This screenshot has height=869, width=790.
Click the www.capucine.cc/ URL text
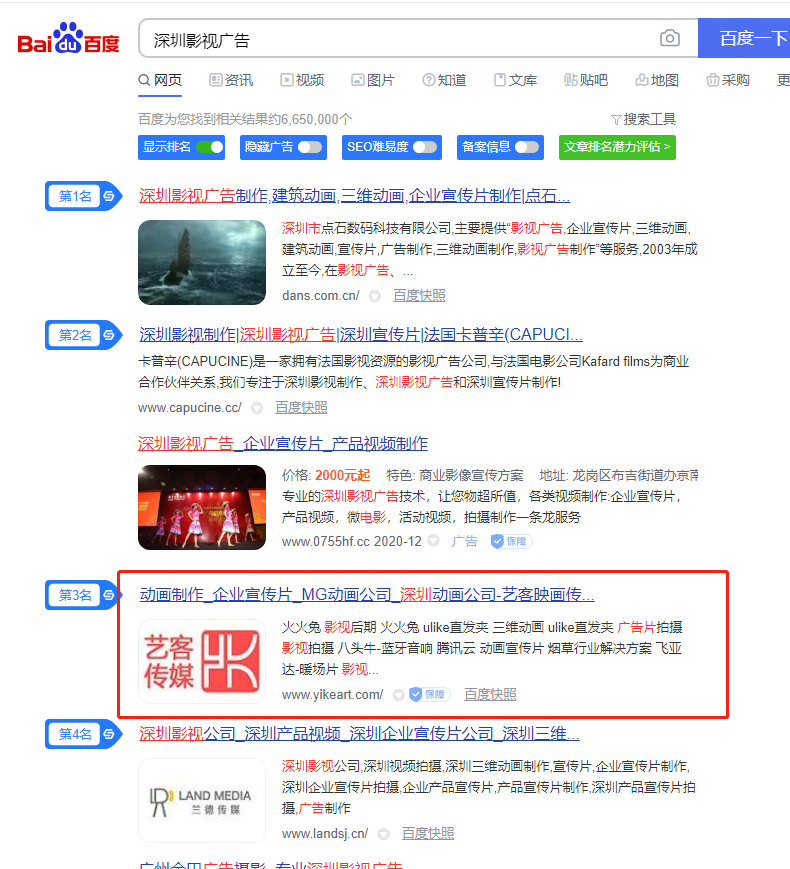click(190, 408)
